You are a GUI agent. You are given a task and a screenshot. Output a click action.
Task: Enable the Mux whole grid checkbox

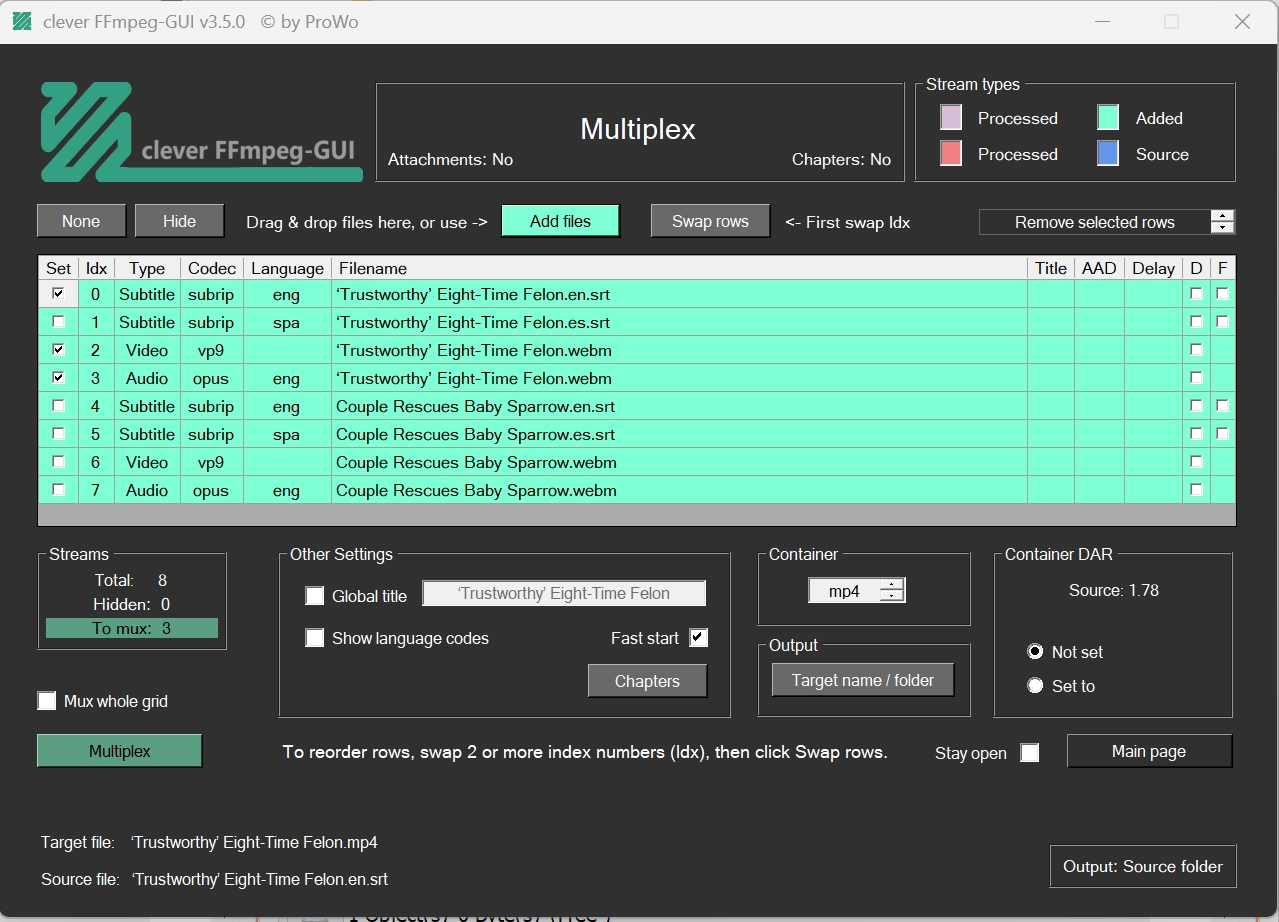coord(47,701)
